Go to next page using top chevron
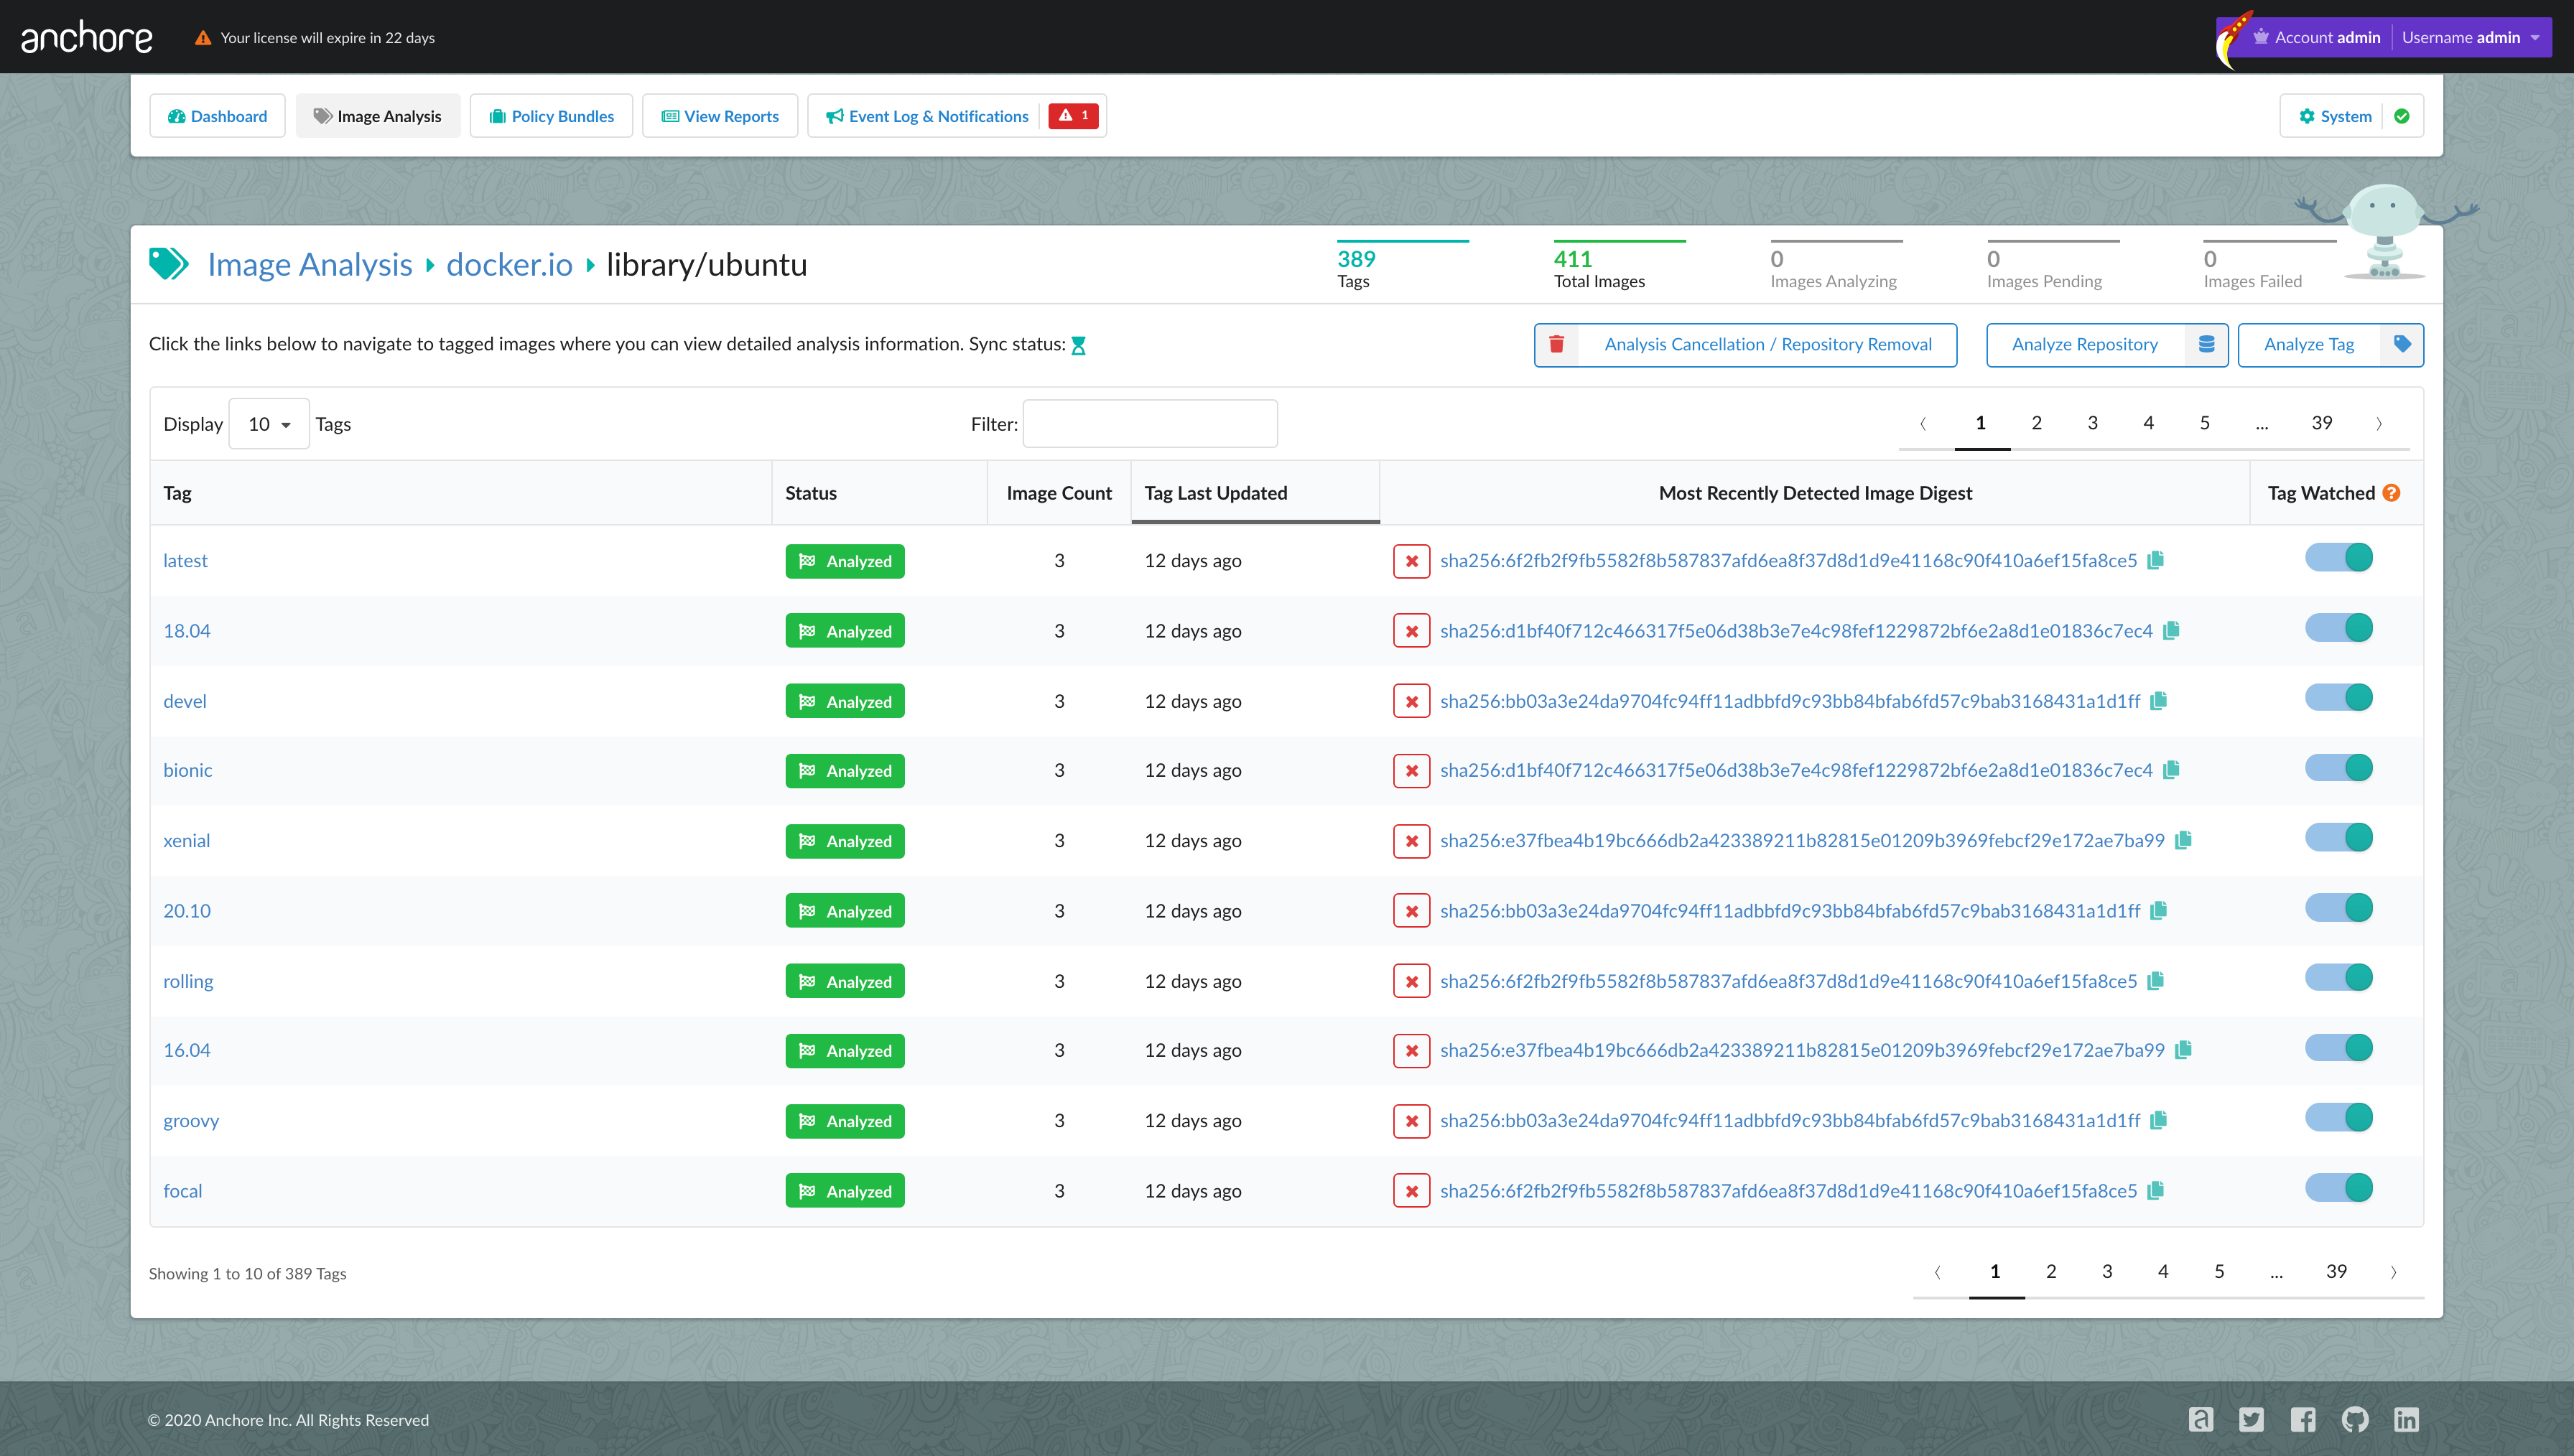 point(2379,424)
